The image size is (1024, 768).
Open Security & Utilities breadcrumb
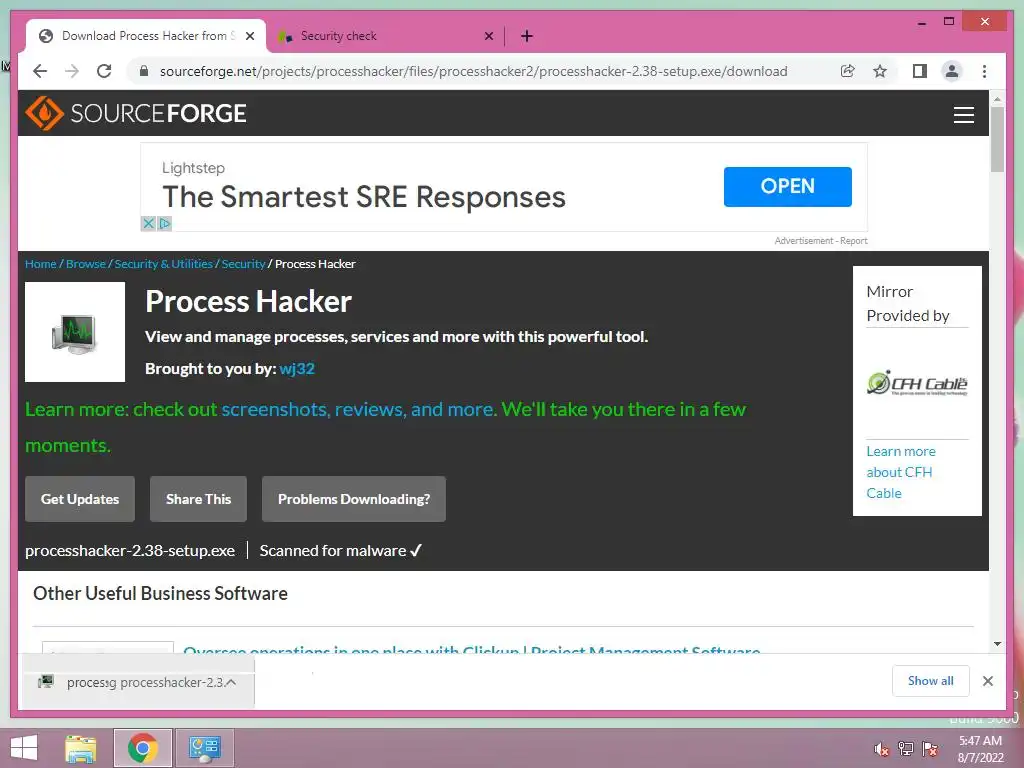[163, 264]
